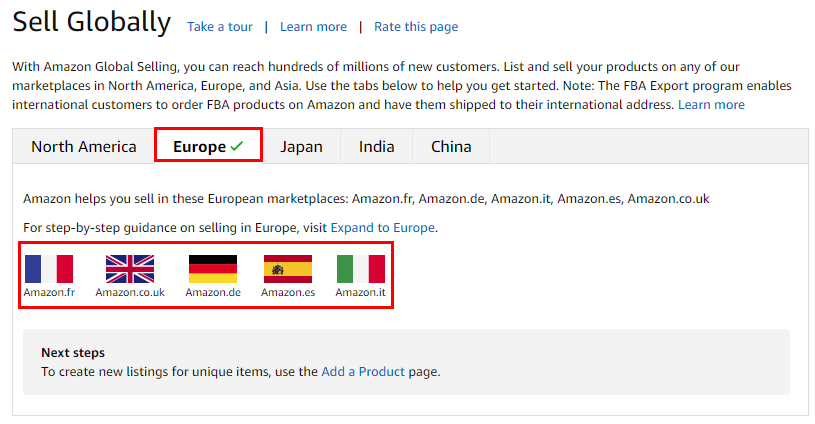Click the Italy flag icon
The height and width of the screenshot is (424, 815).
[361, 269]
